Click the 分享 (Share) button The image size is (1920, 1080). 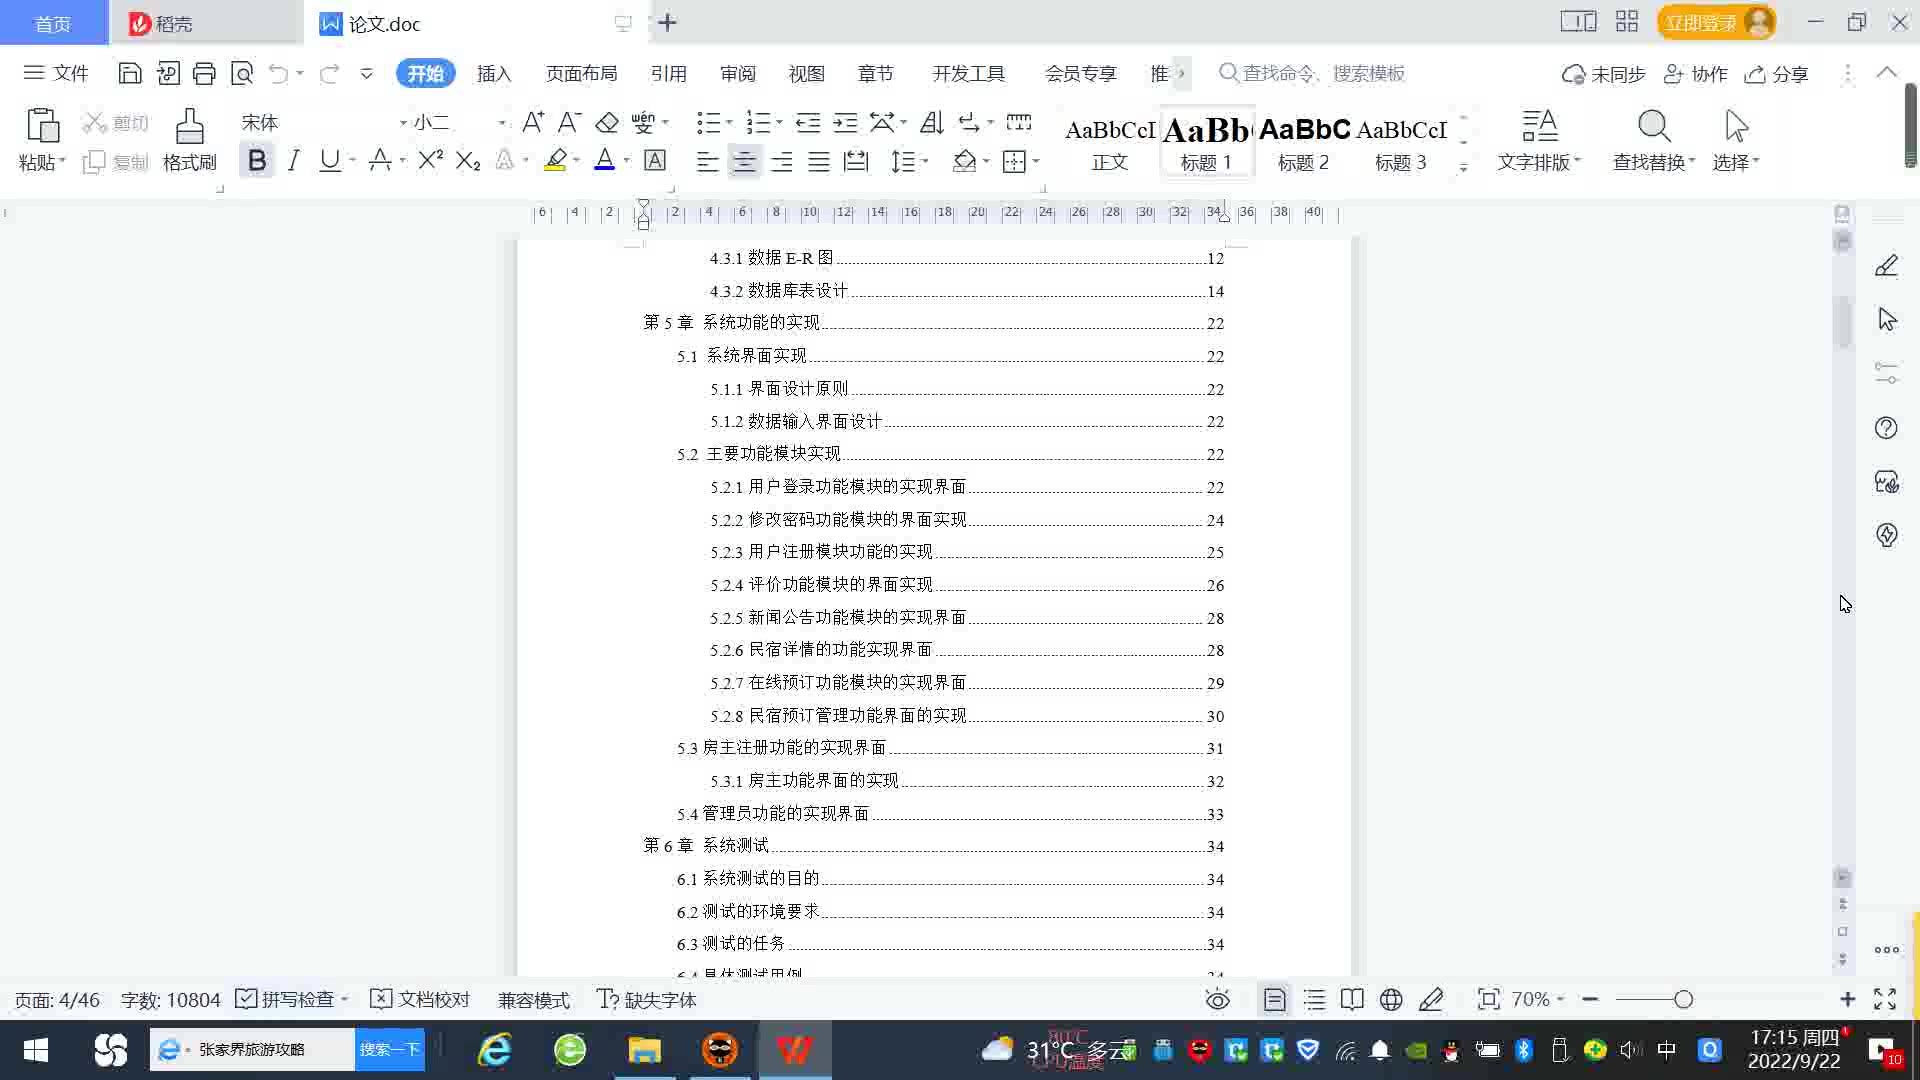pyautogui.click(x=1777, y=74)
